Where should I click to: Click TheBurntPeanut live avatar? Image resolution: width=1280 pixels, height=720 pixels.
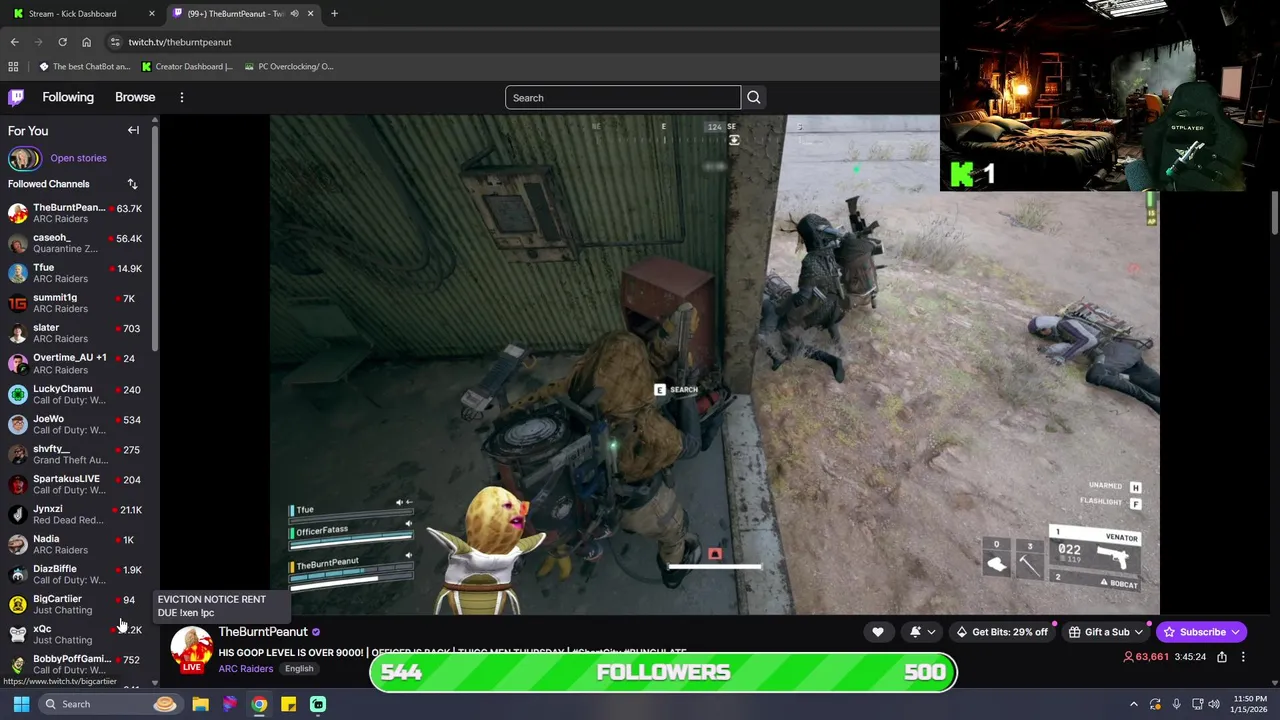[191, 650]
